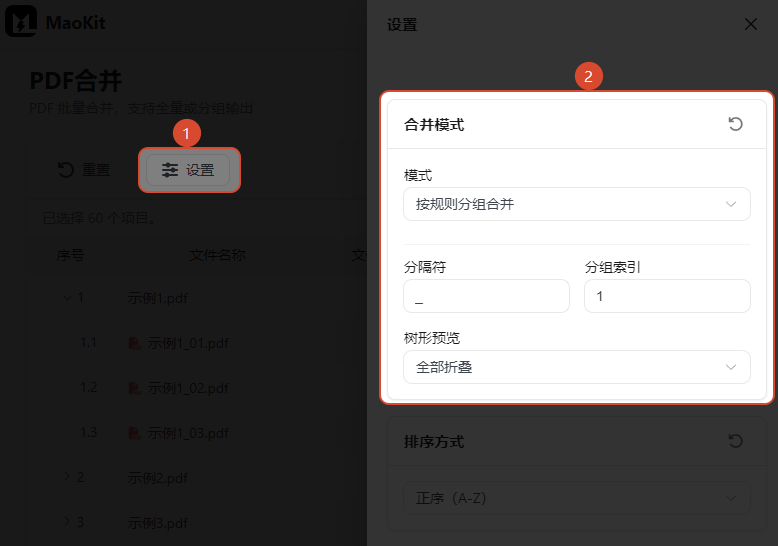Click the 排序方式 section heading

[434, 441]
